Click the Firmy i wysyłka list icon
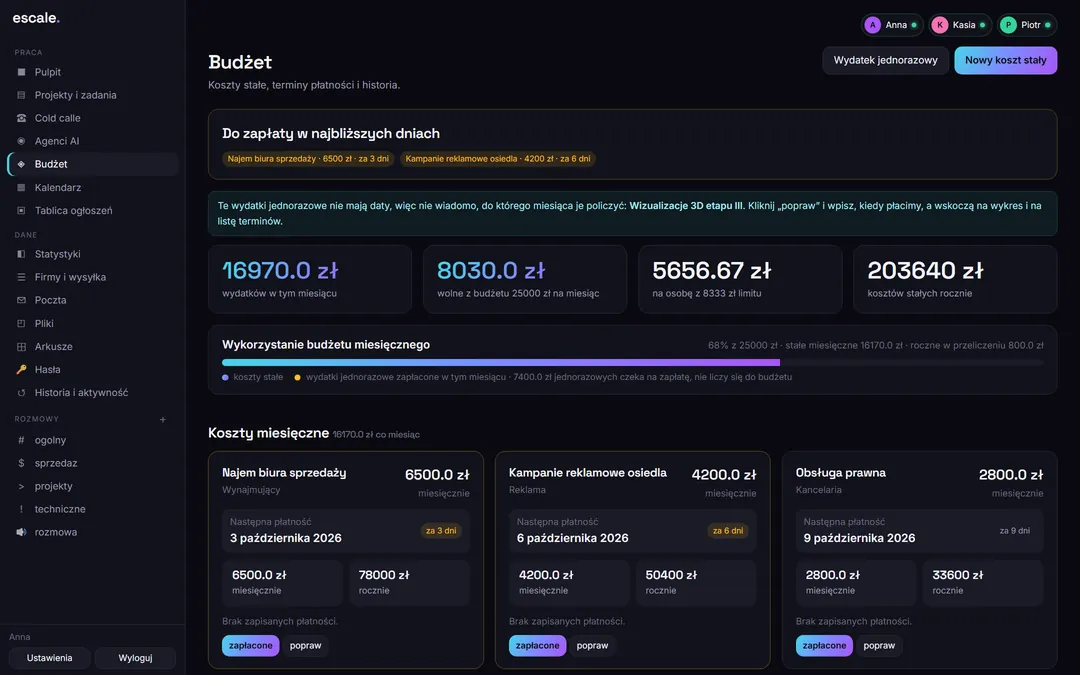The height and width of the screenshot is (675, 1080). point(21,277)
